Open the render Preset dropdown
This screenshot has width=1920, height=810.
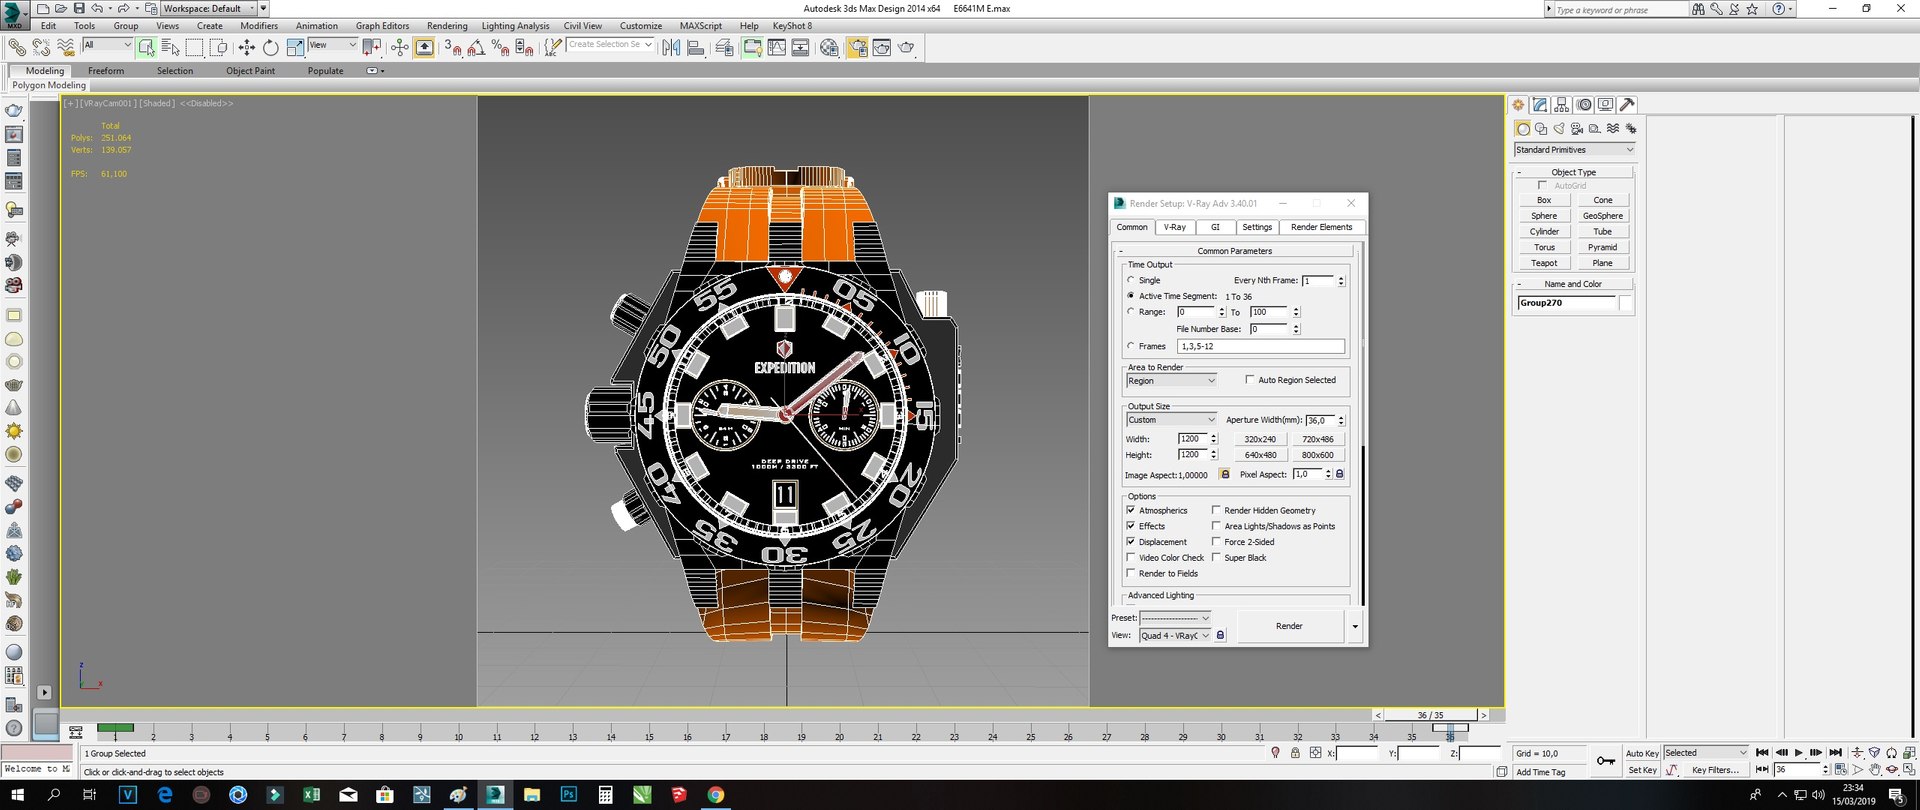tap(1176, 618)
